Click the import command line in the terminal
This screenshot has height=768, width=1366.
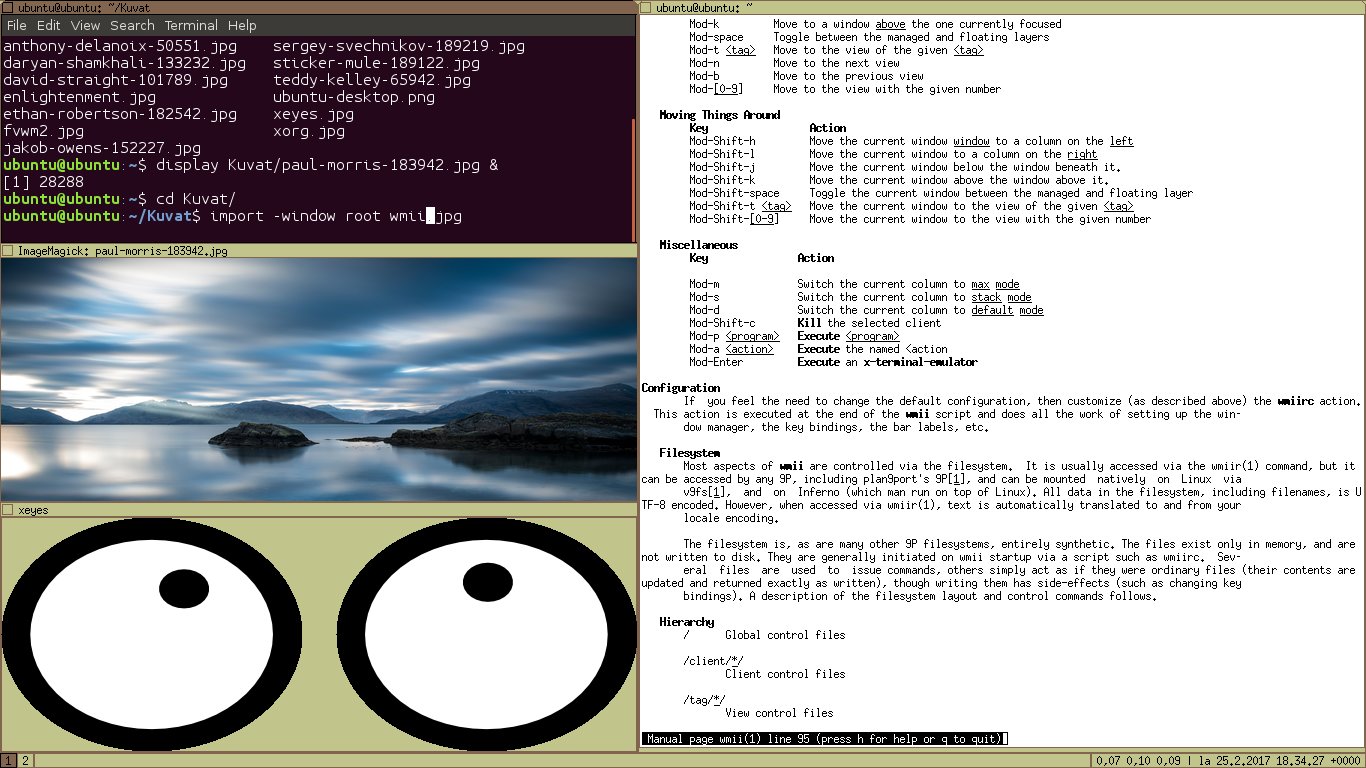coord(335,216)
